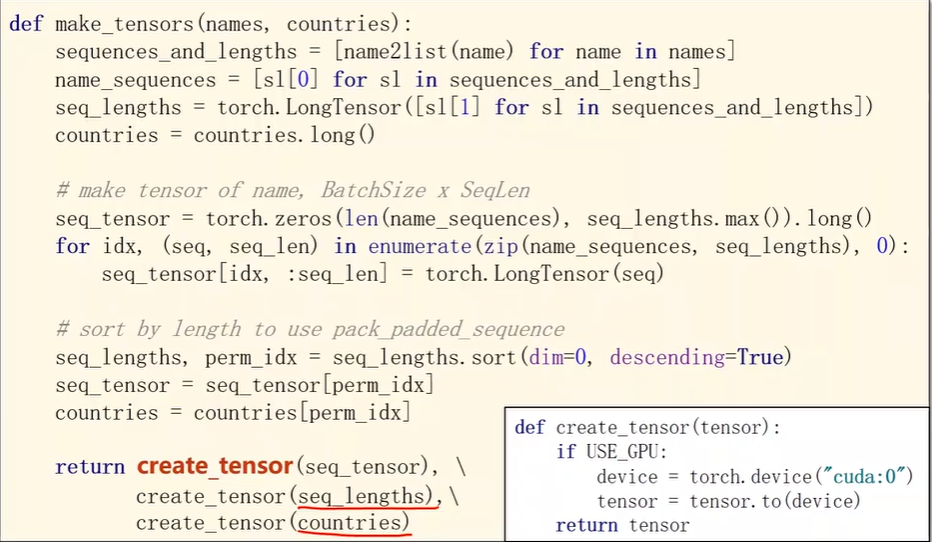Viewport: 932px width, 542px height.
Task: Click 'enumerate' in the for loop line
Action: tap(420, 246)
